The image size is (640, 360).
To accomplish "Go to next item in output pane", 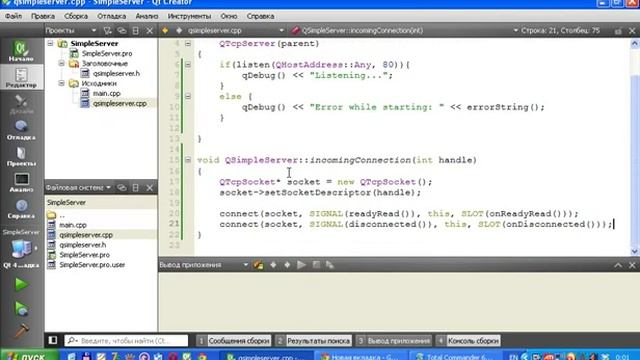I will (x=287, y=265).
